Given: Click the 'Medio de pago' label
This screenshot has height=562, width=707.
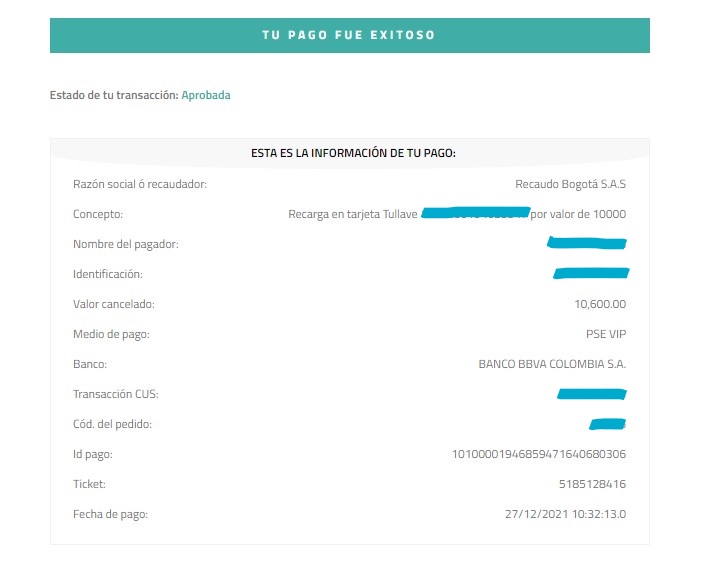Looking at the screenshot, I should click(x=111, y=334).
